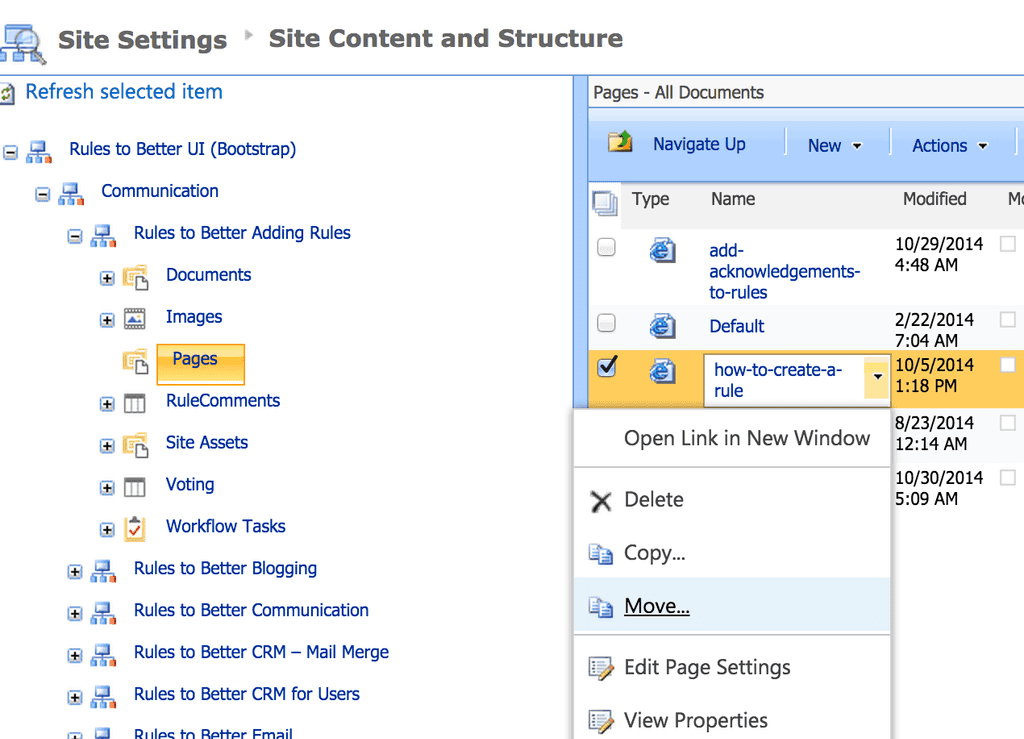
Task: Click the Images library icon in tree
Action: [135, 319]
